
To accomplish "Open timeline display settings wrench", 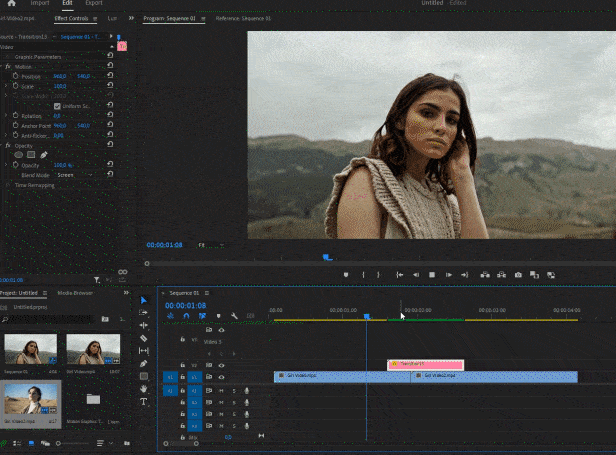I will (233, 316).
